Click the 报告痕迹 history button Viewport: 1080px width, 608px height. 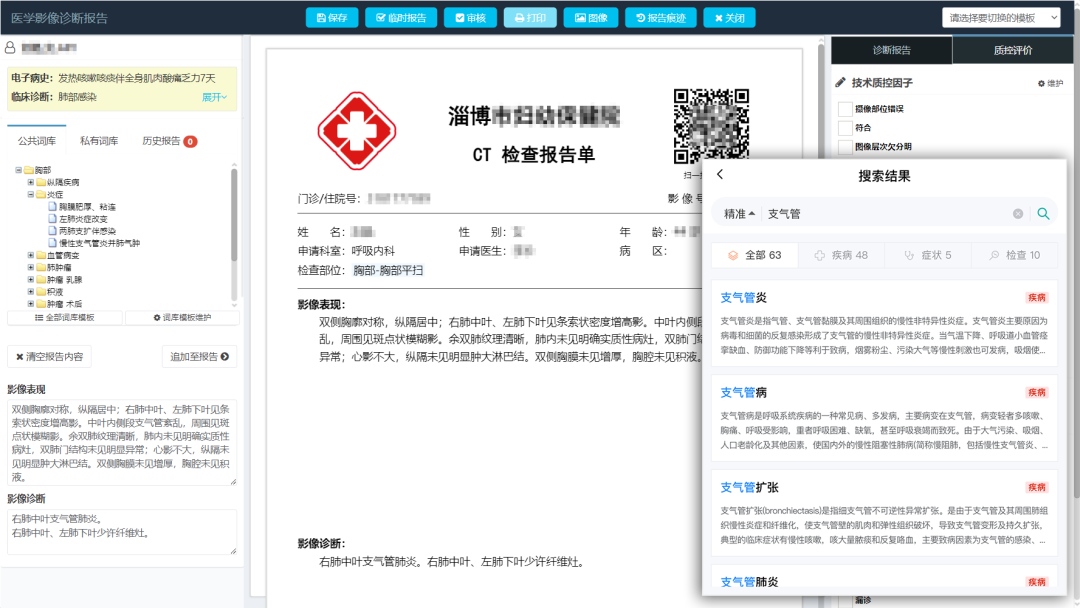pos(660,18)
